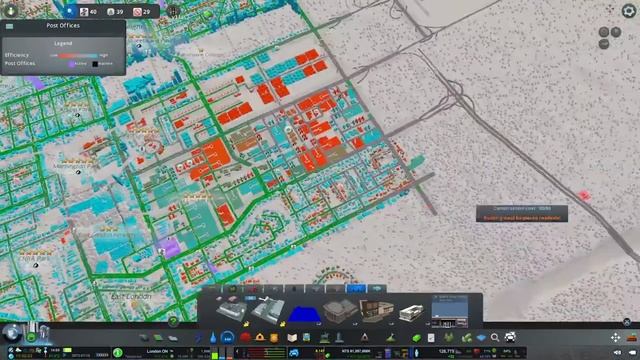Select the first tab above the build panel
Image resolution: width=640 pixels, height=360 pixels.
[x=212, y=289]
